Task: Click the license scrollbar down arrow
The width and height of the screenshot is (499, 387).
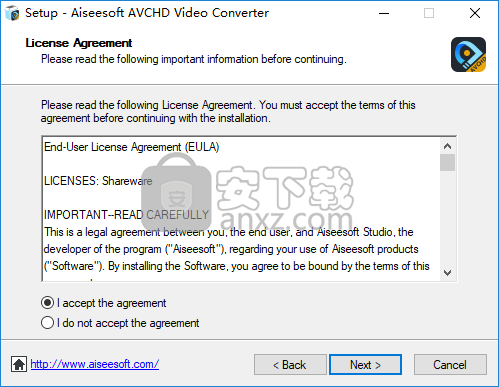Action: tap(447, 273)
